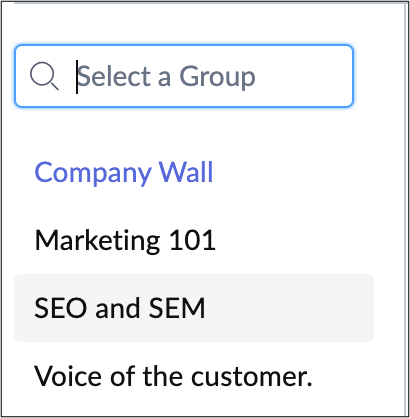This screenshot has height=418, width=410.
Task: Switch group to Marketing 101
Action: coord(194,240)
